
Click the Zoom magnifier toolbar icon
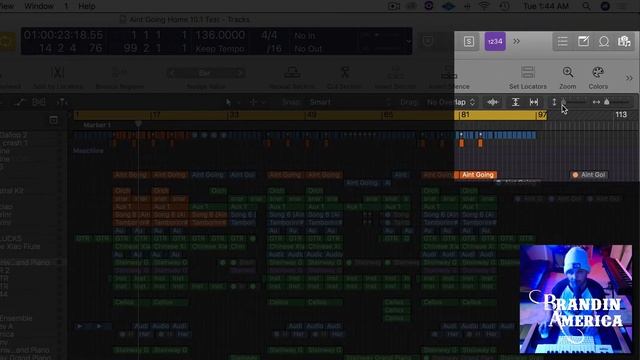point(568,73)
